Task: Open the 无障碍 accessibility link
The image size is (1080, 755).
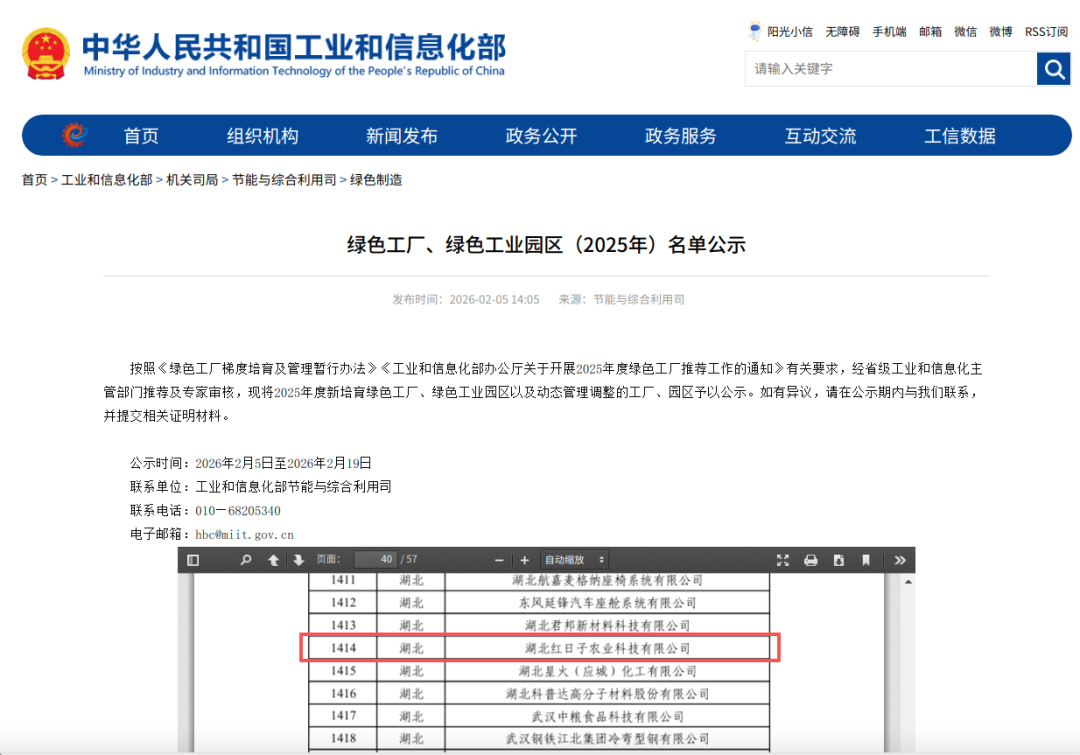Action: [842, 32]
